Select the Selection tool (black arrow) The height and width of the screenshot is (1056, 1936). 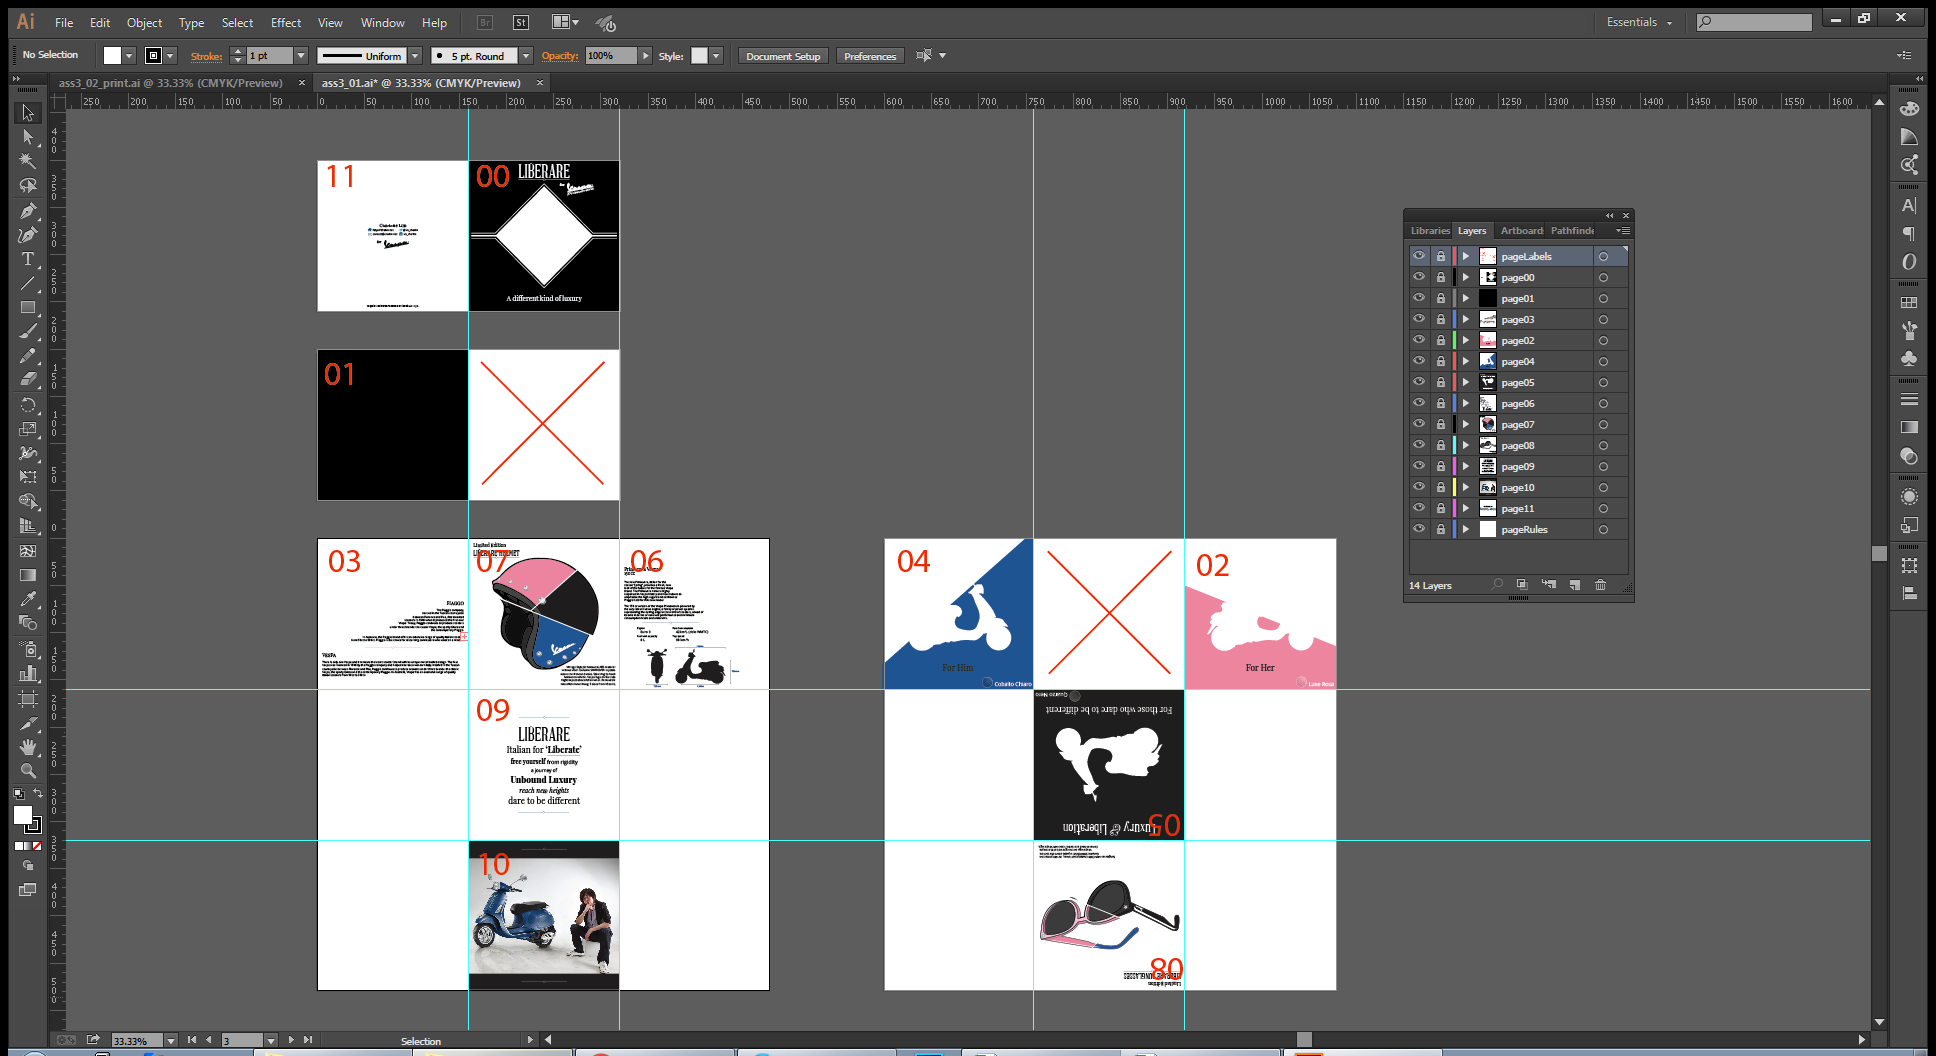(x=28, y=113)
